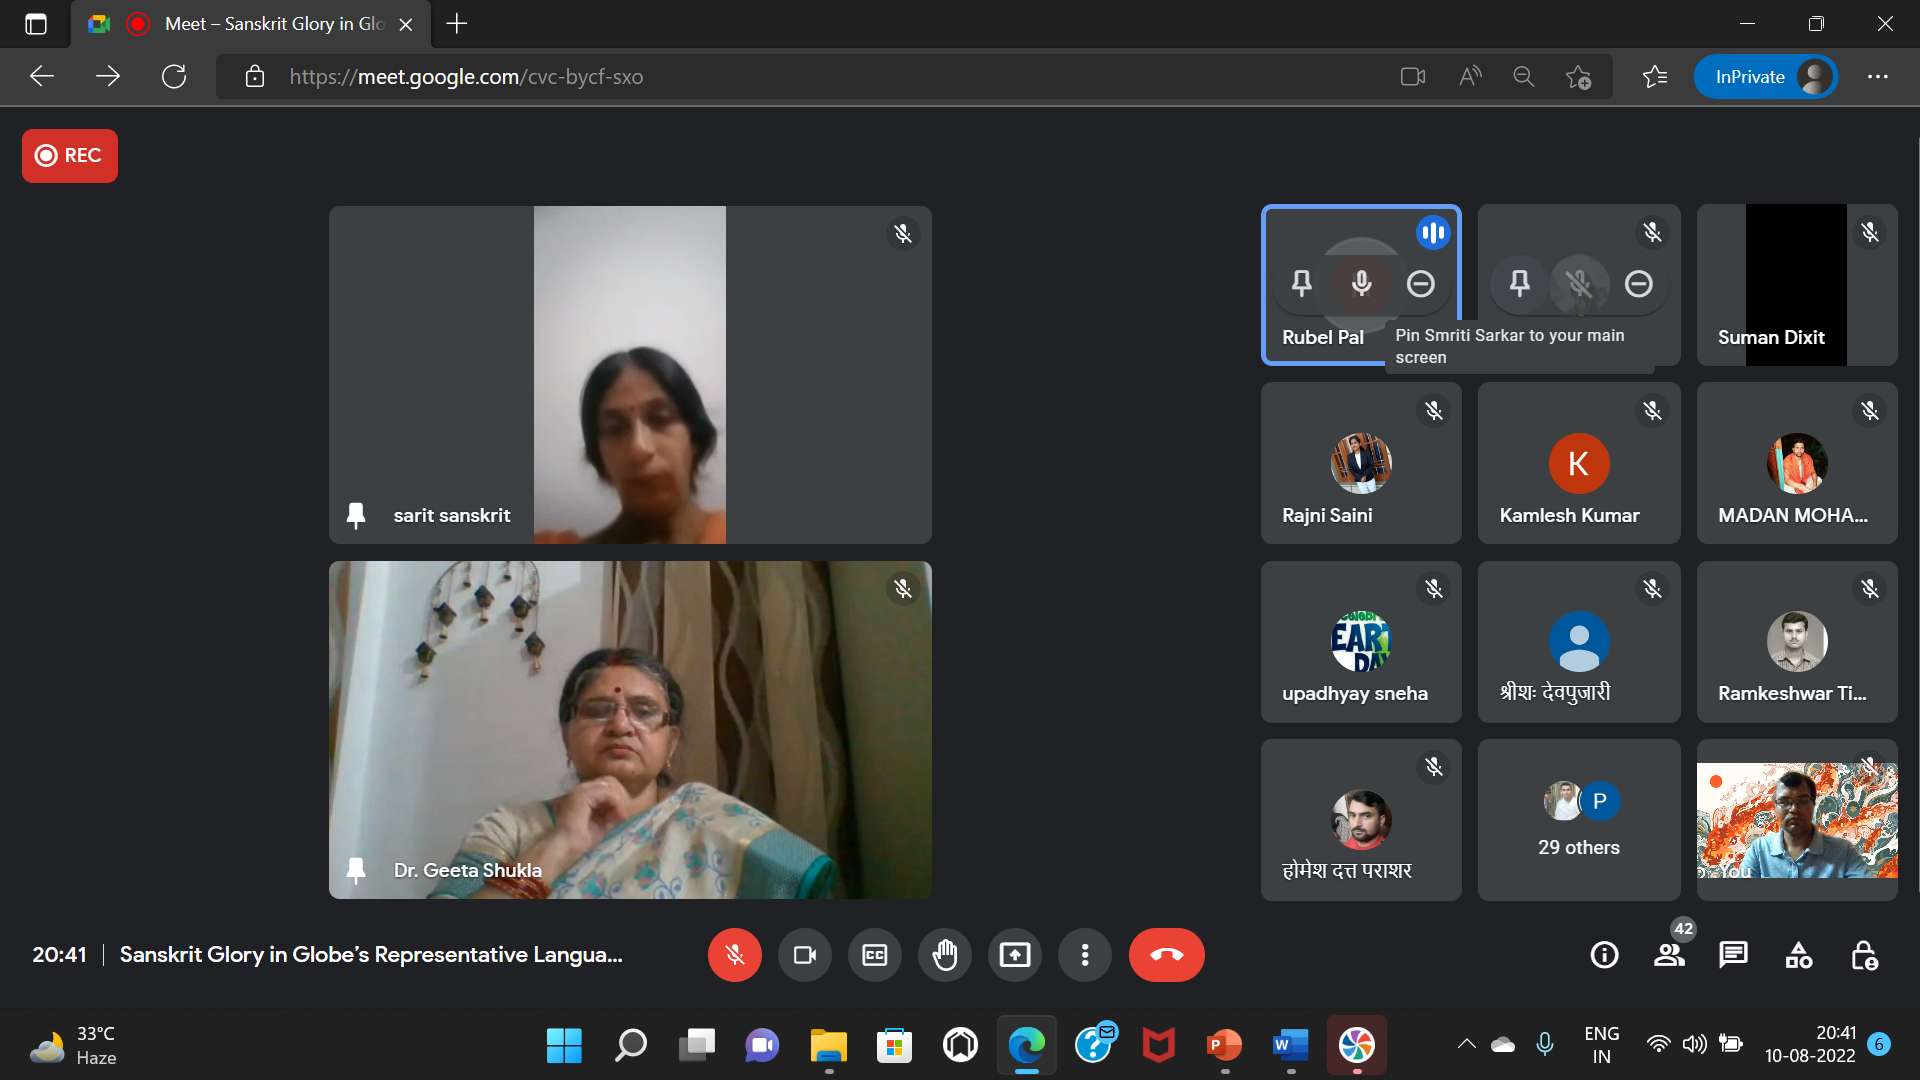Show everyone participants panel
1920x1080 pixels.
pyautogui.click(x=1669, y=955)
